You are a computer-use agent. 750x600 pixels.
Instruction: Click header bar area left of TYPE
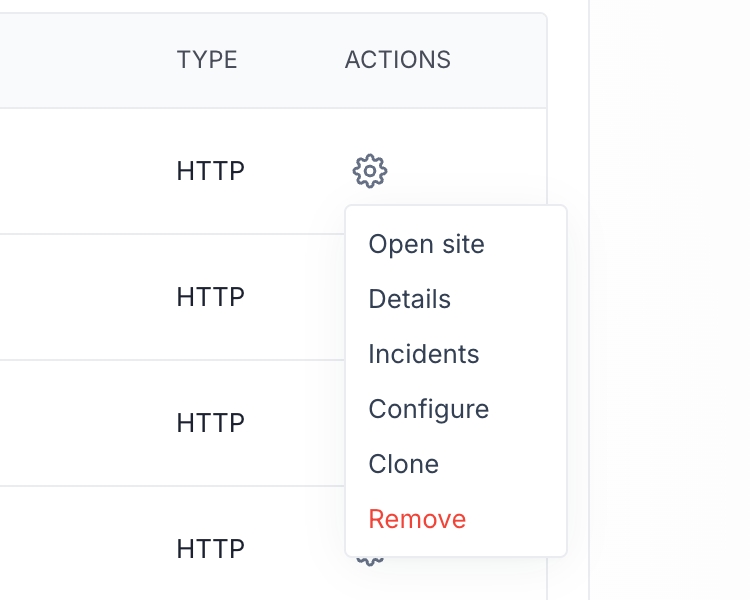[80, 60]
